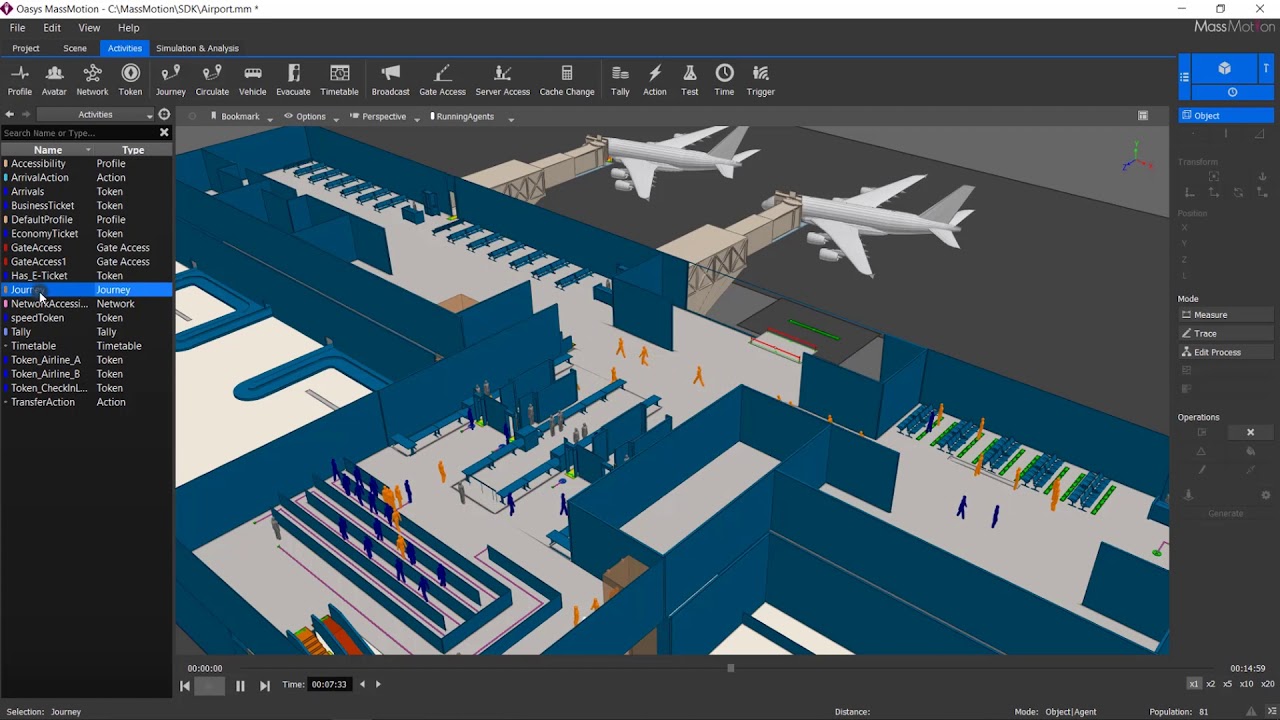
Task: Click the Measure mode button
Action: 1226,314
